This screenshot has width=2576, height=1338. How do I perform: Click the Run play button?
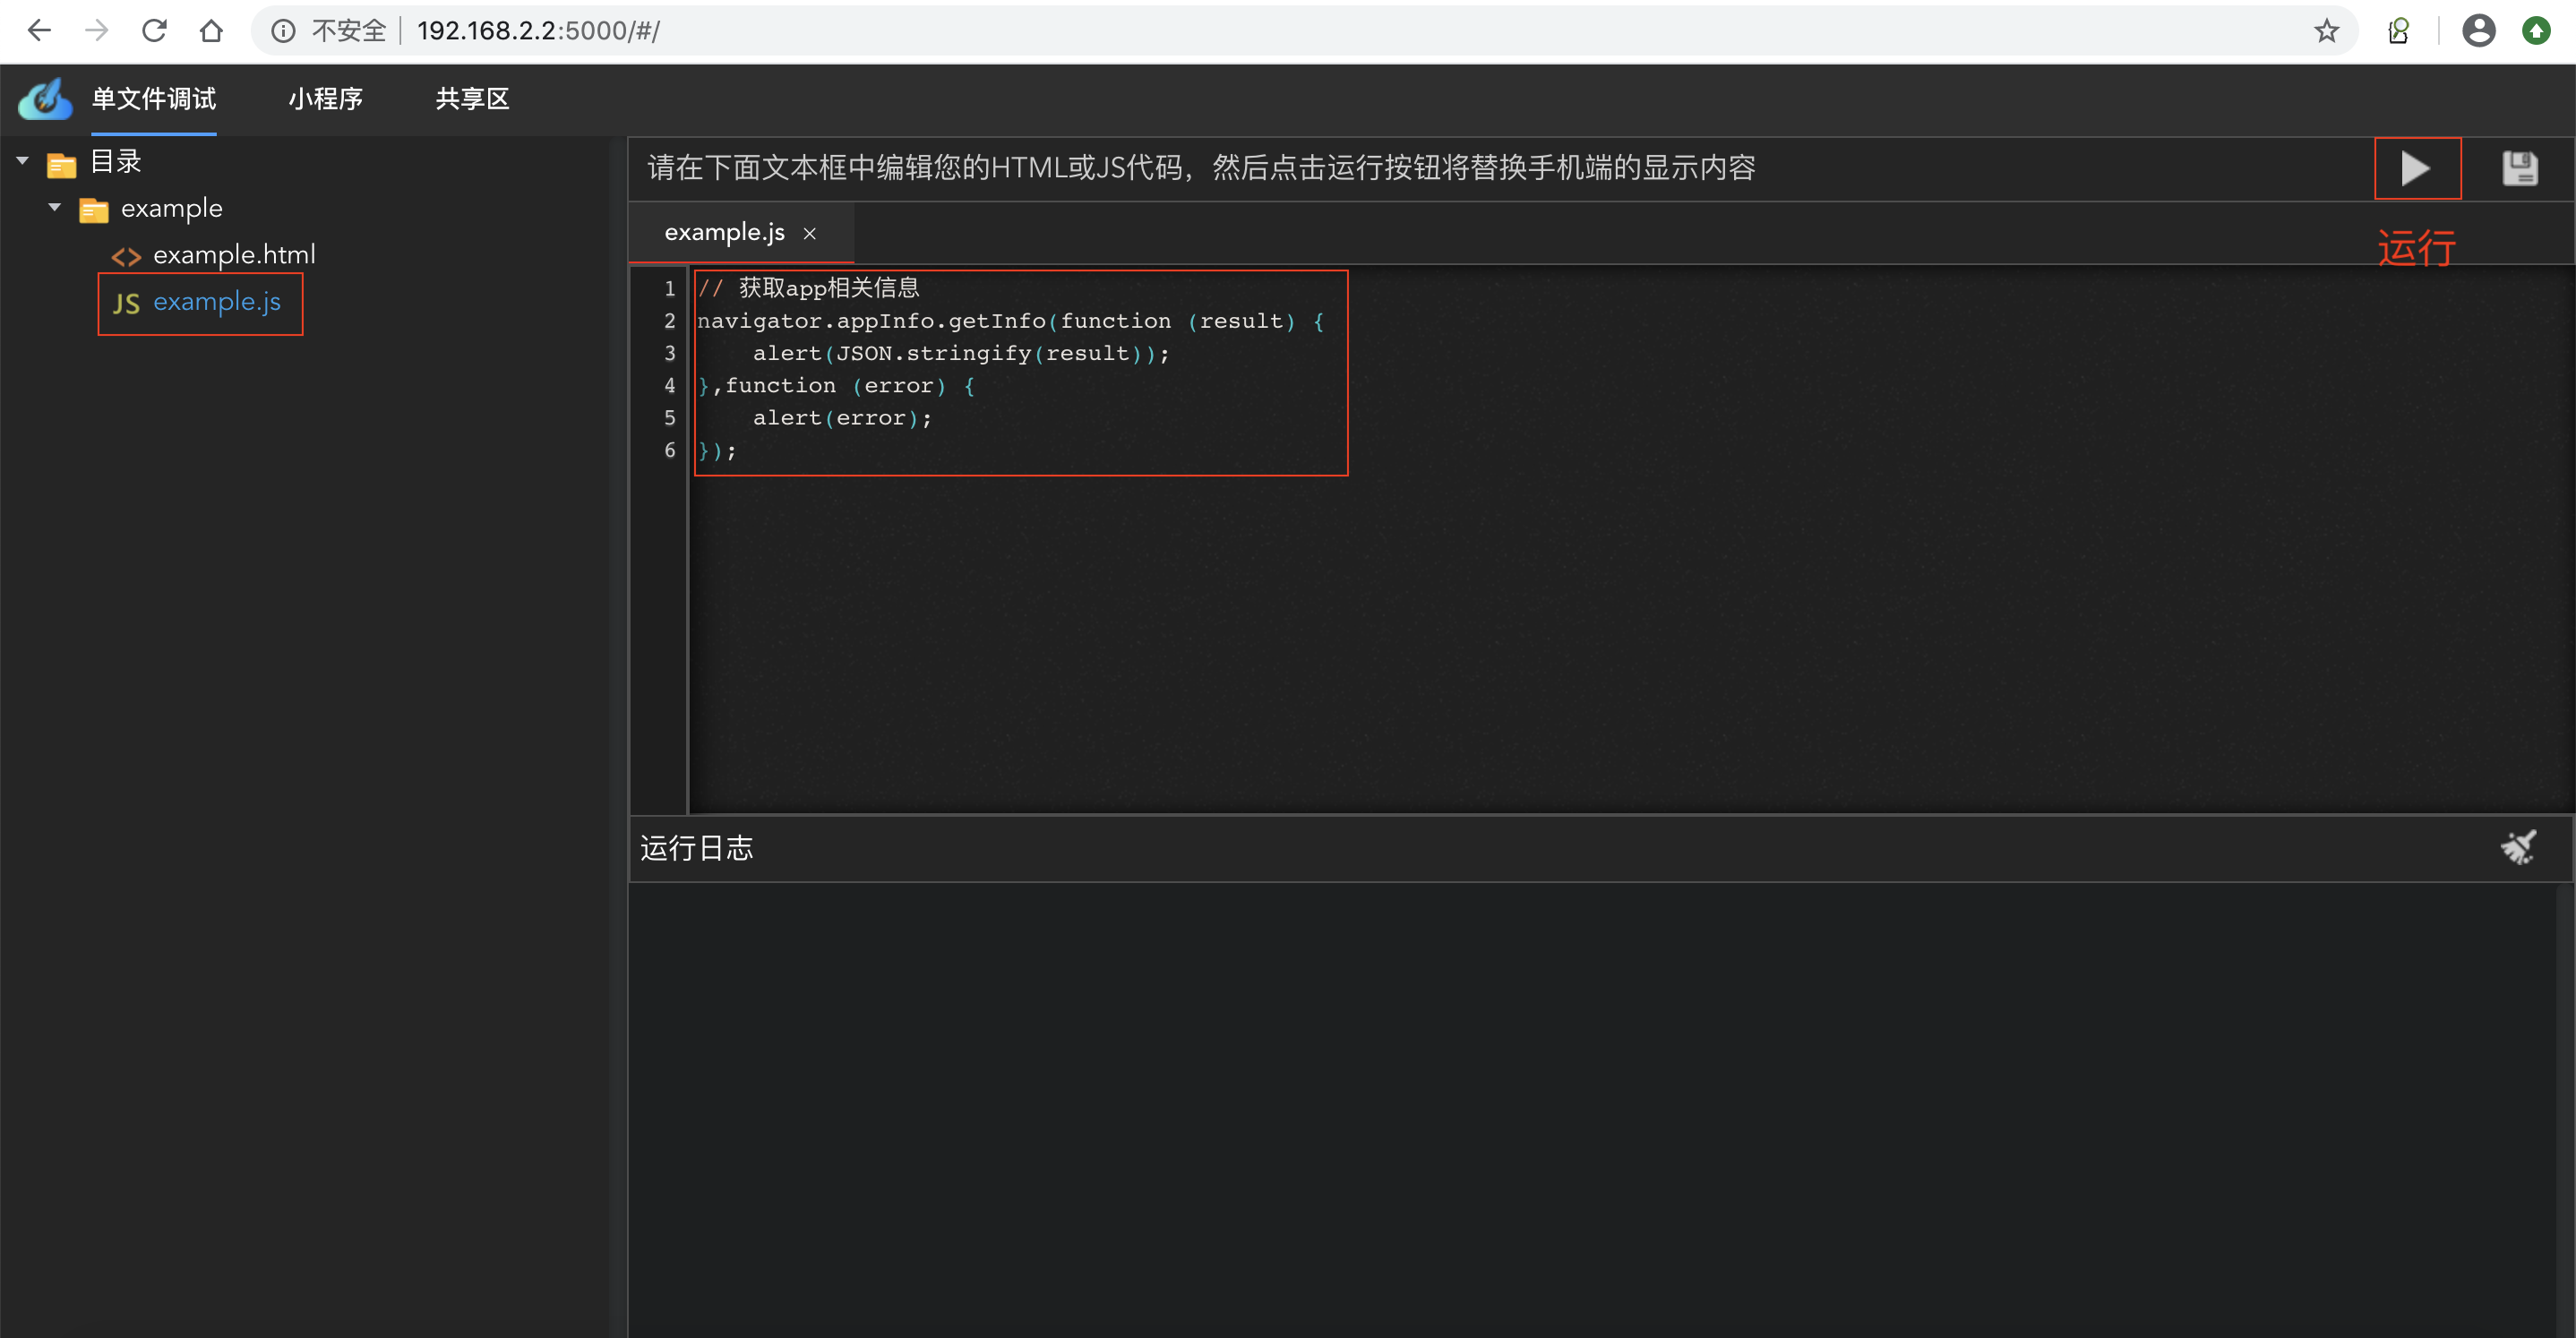point(2416,168)
